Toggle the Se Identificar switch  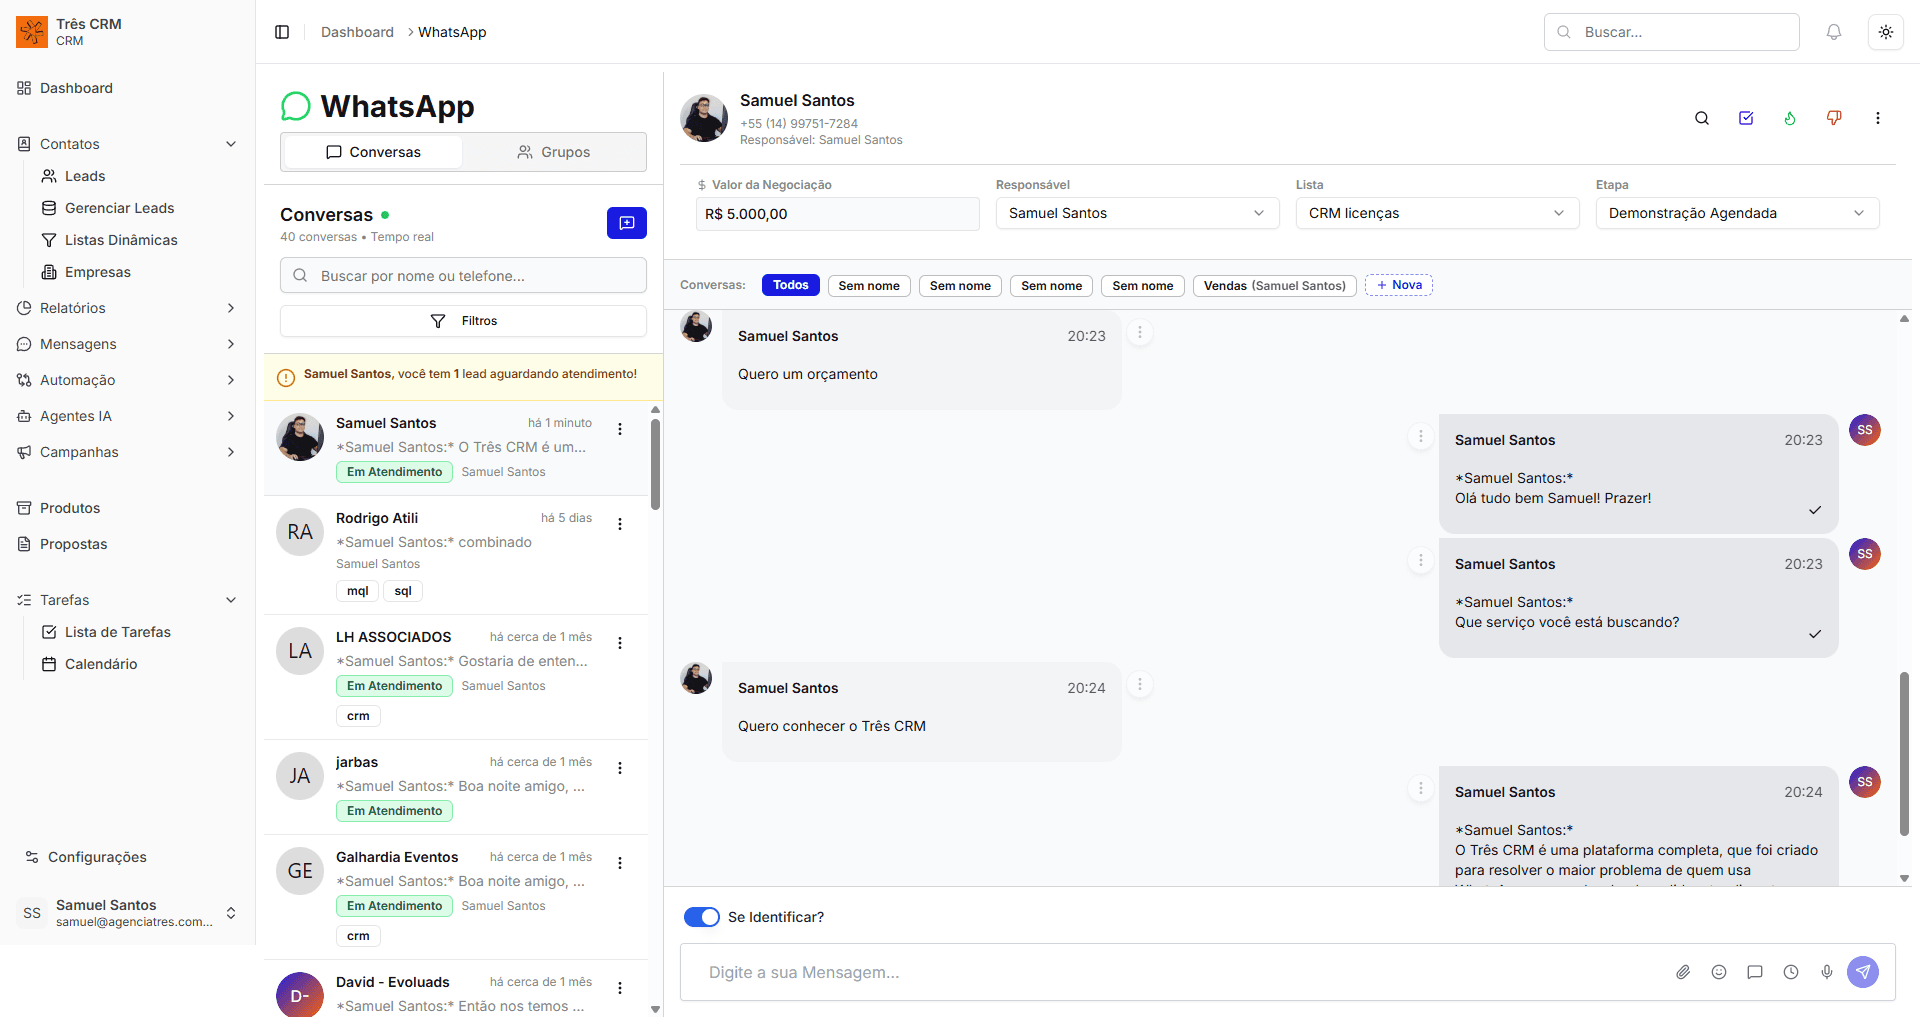tap(701, 916)
